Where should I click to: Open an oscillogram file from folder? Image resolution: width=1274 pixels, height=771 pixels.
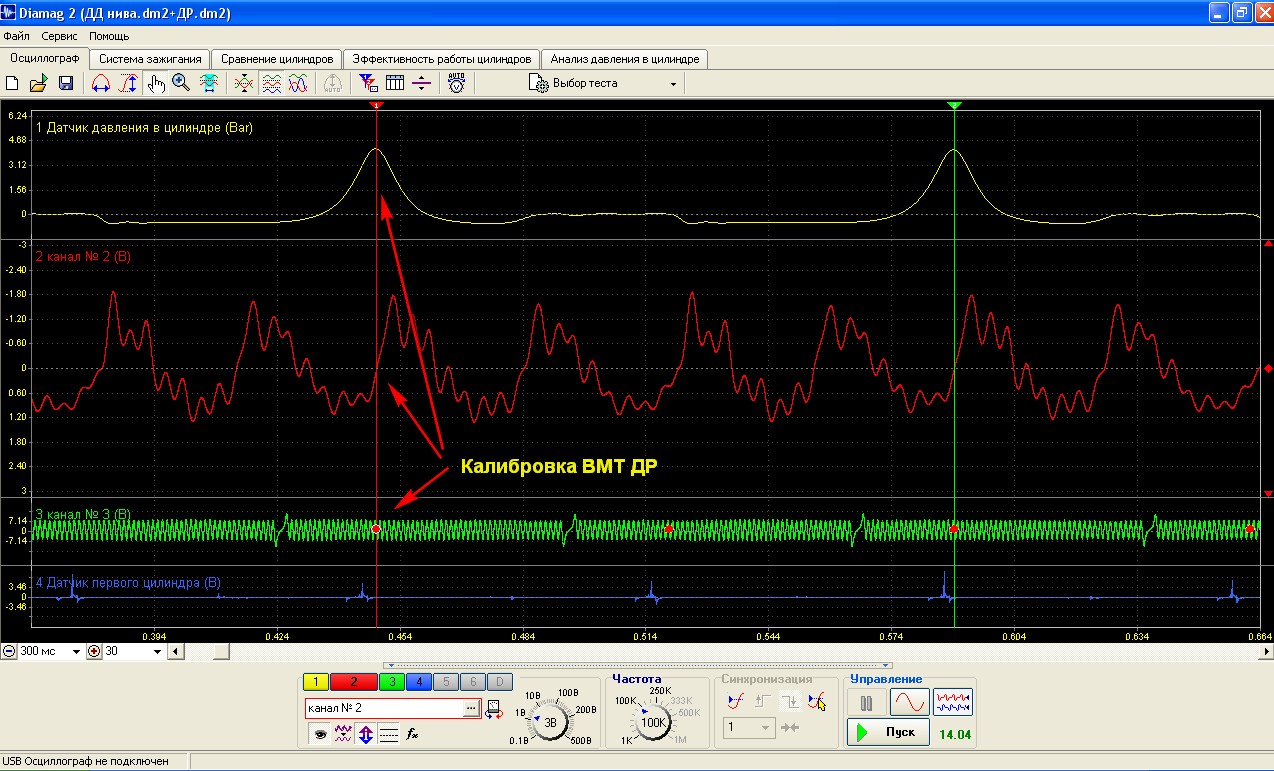tap(38, 84)
